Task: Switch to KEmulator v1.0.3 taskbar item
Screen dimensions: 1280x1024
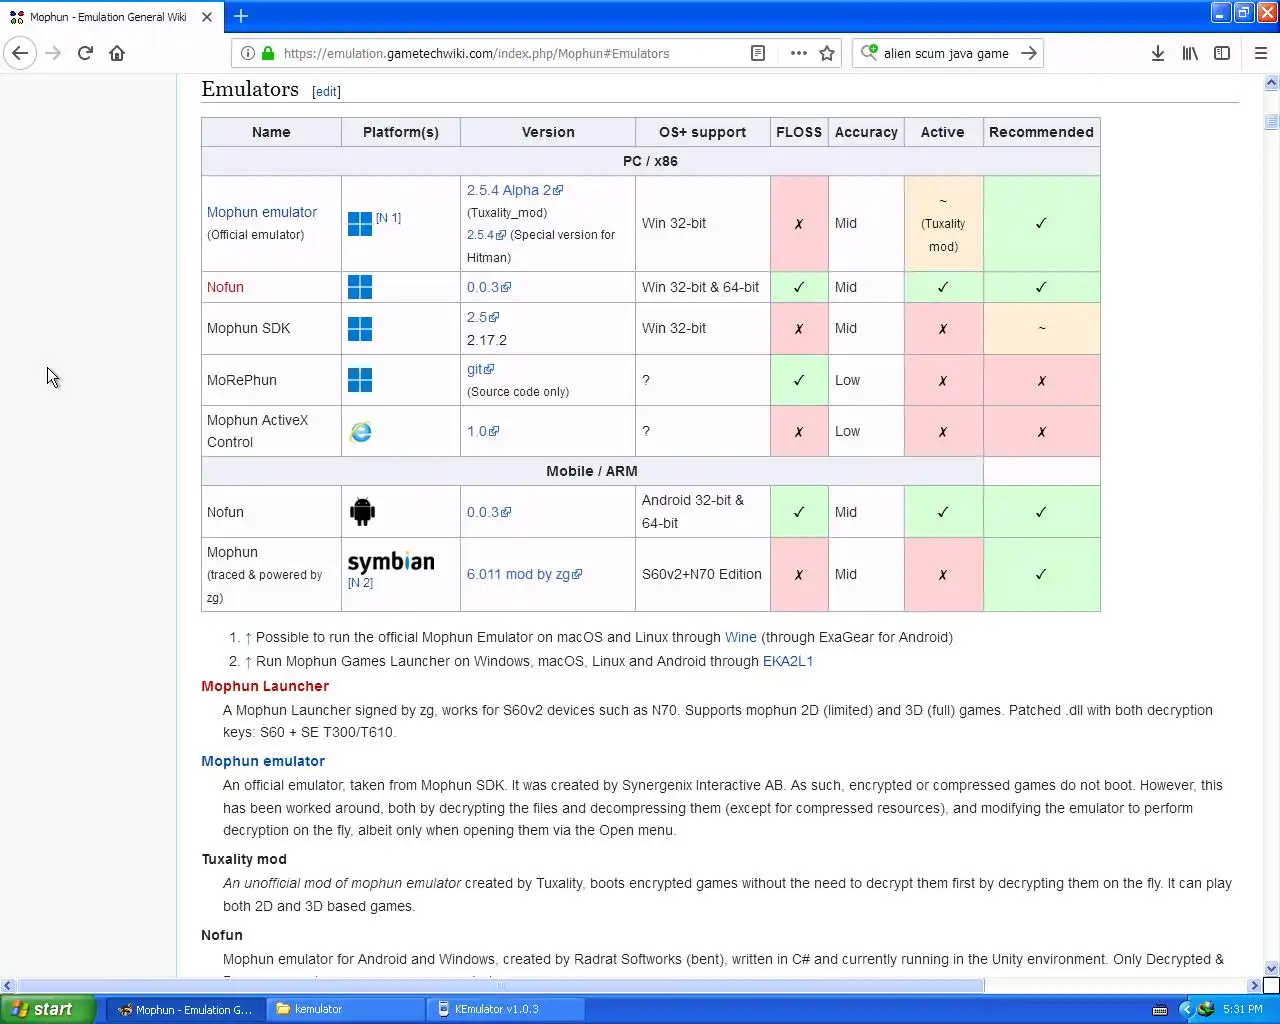Action: tap(505, 1009)
